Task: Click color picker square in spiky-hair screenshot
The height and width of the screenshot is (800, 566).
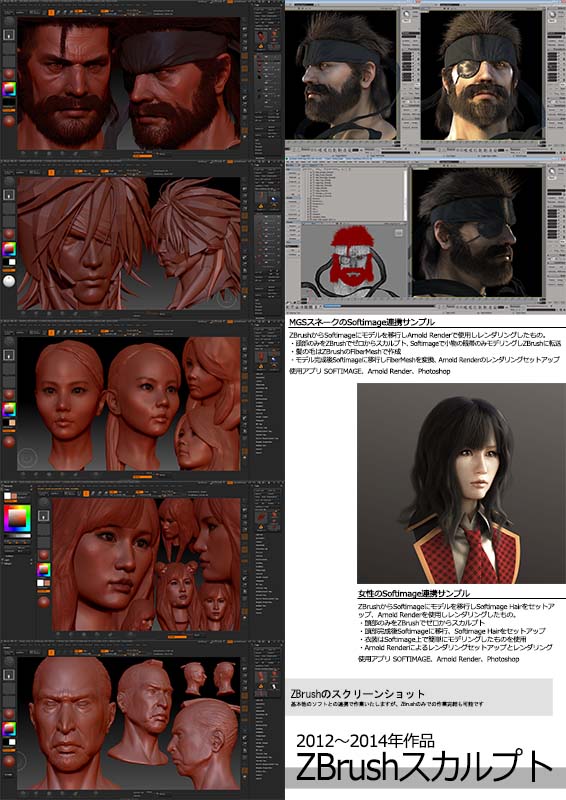Action: [x=9, y=250]
